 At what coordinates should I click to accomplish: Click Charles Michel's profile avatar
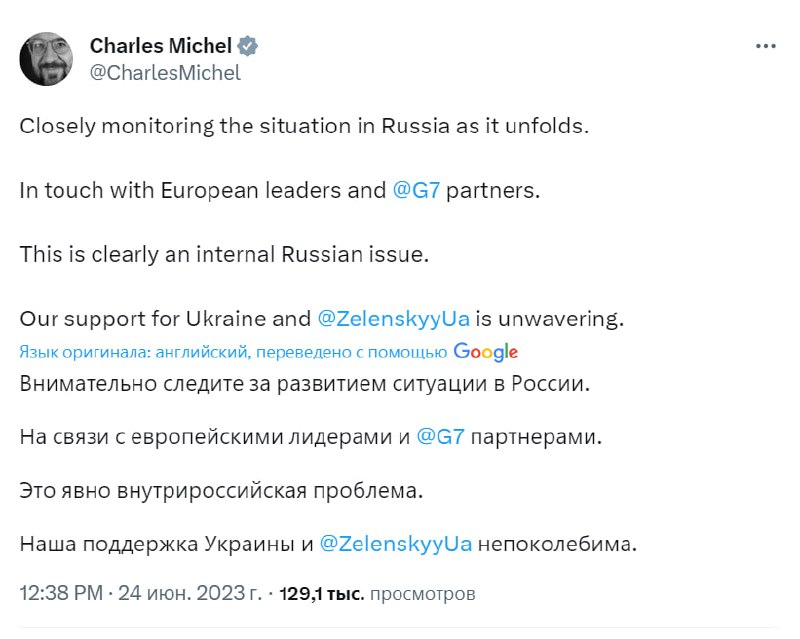(46, 58)
